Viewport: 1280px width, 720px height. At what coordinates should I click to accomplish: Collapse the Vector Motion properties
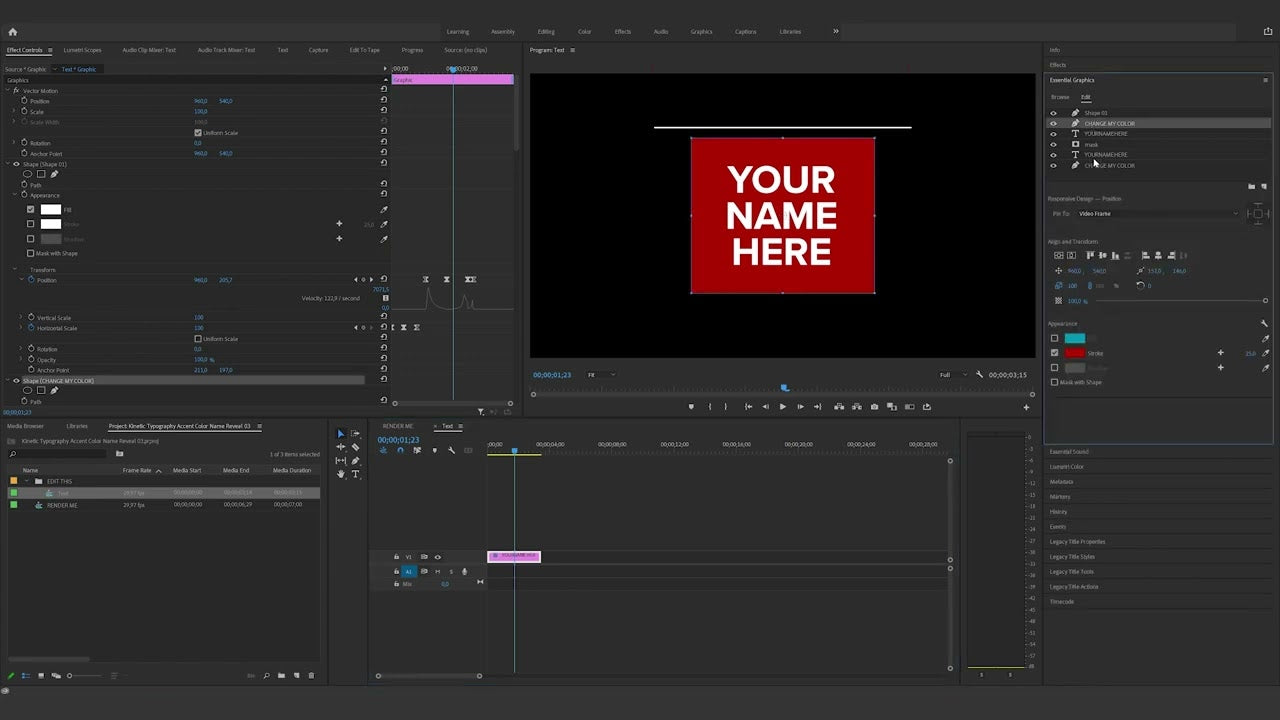pyautogui.click(x=10, y=90)
